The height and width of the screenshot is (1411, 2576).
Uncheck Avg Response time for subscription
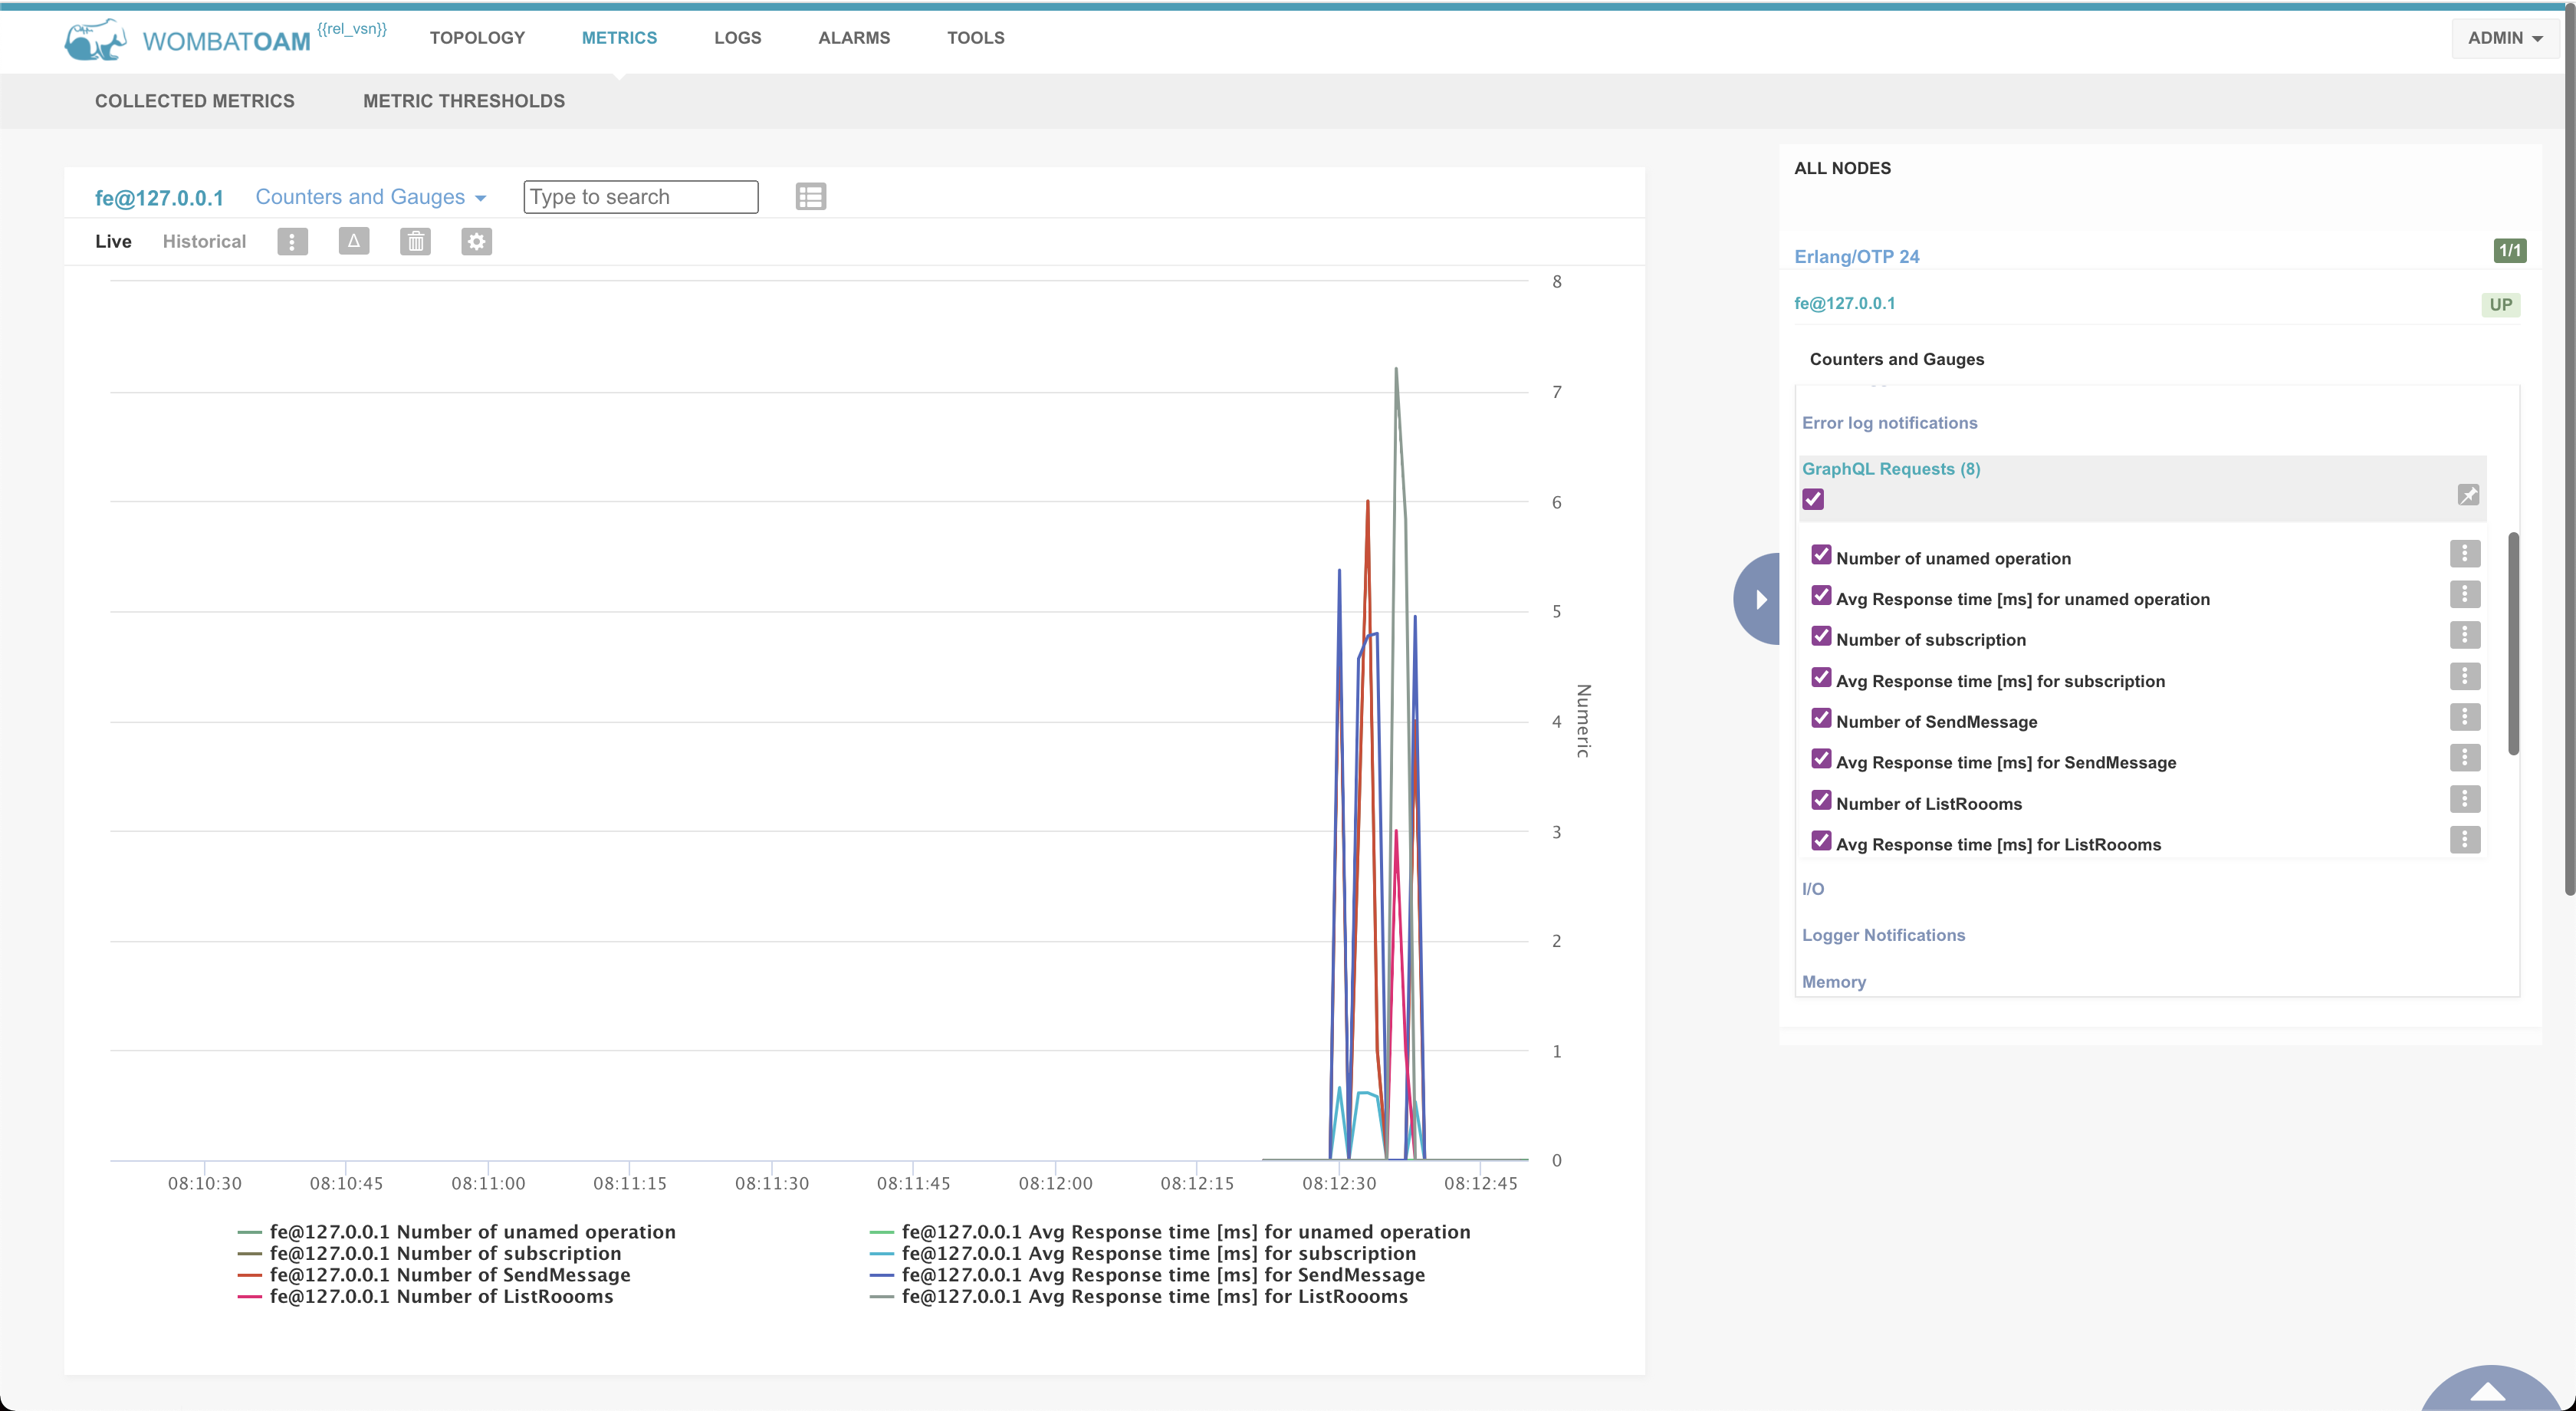(x=1821, y=677)
